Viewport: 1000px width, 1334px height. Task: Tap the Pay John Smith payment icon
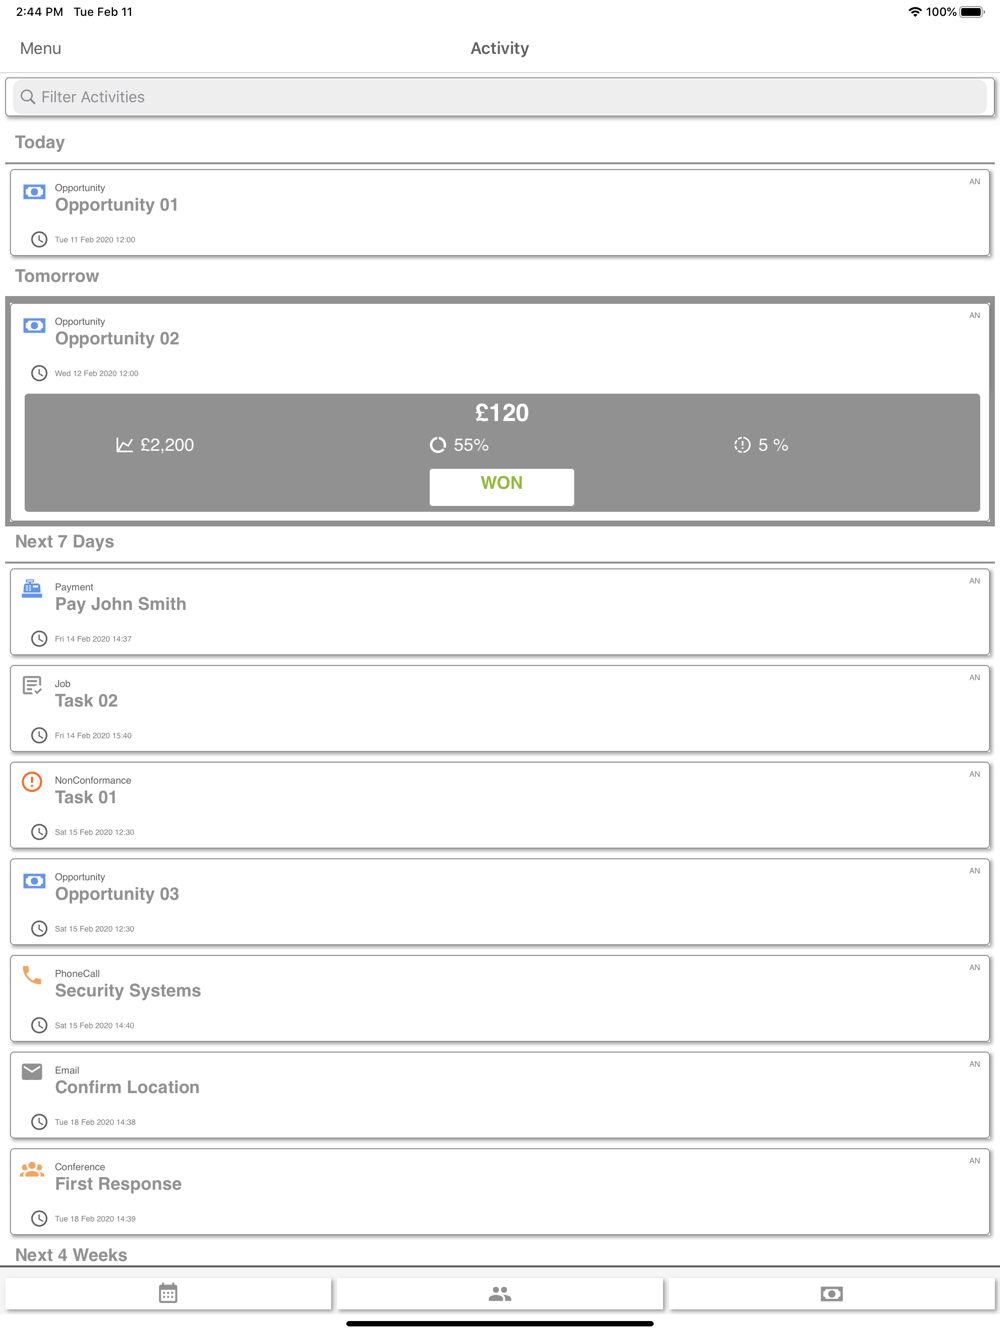coord(32,588)
